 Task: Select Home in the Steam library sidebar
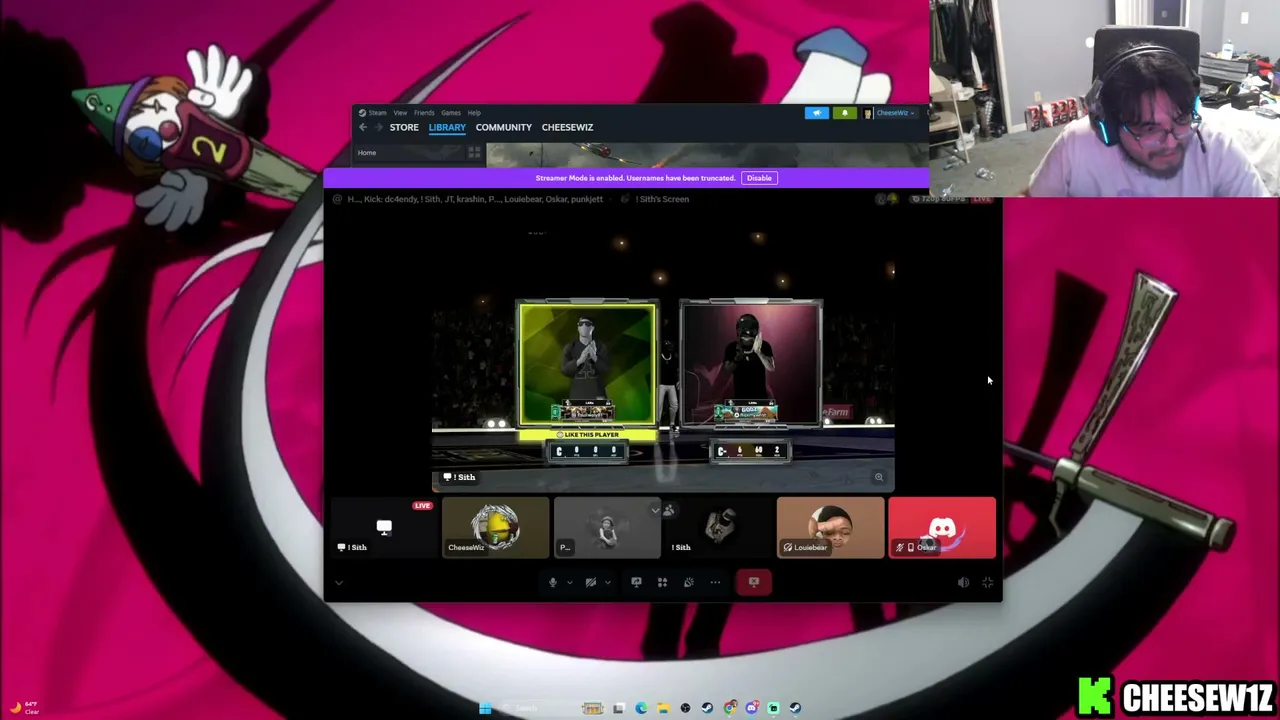[x=367, y=153]
